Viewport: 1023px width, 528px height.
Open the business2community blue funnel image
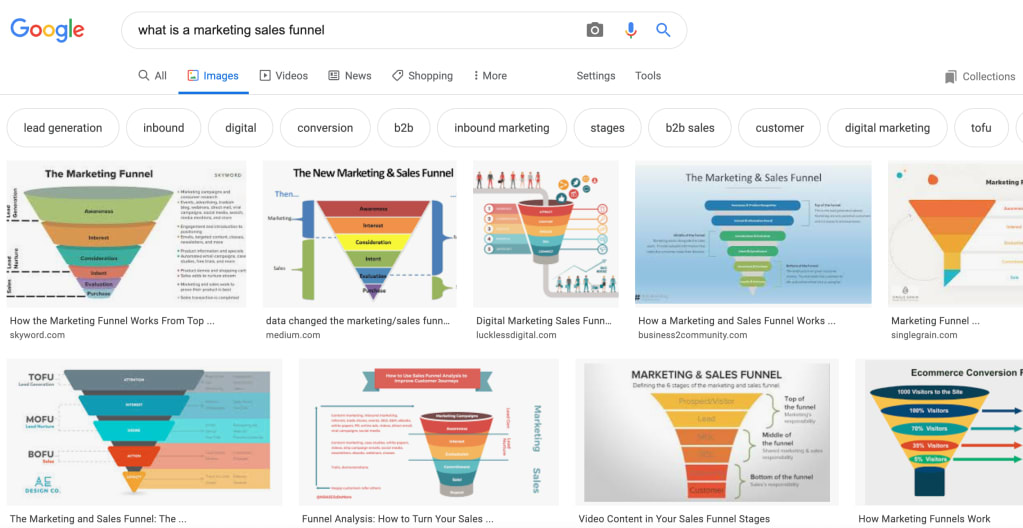753,234
